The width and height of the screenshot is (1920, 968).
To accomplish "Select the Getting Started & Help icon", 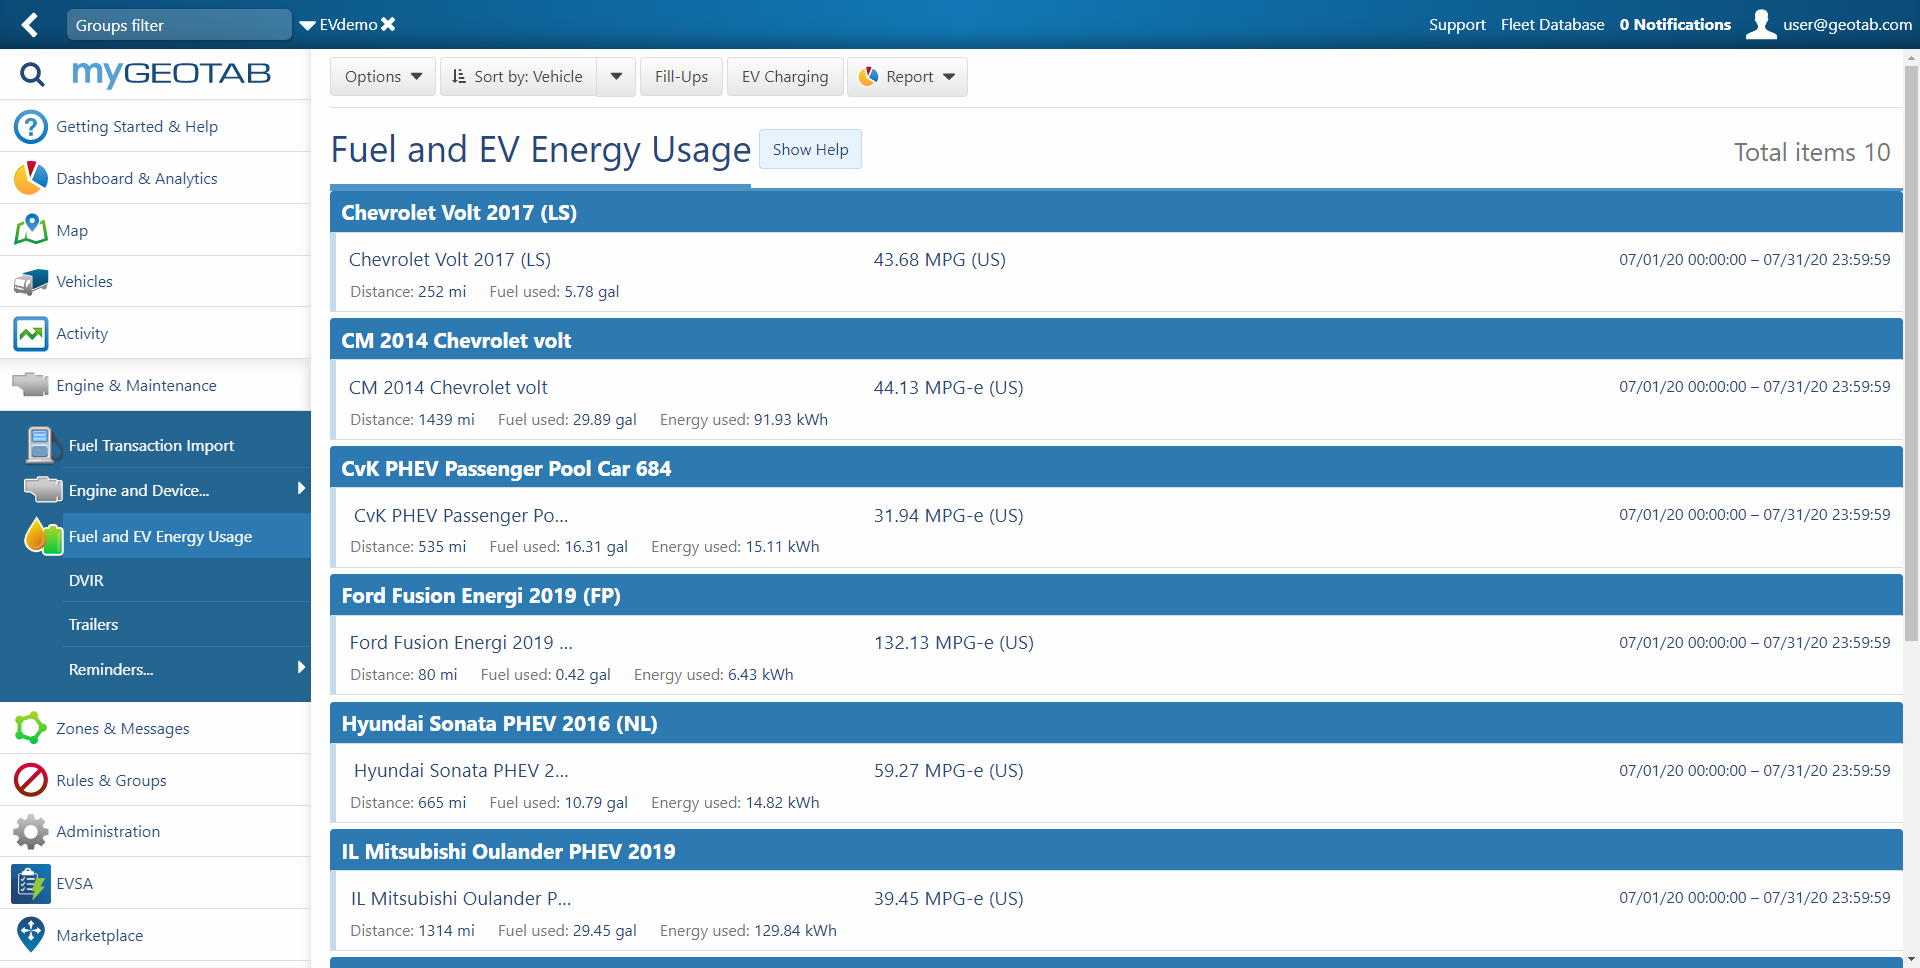I will pos(30,126).
